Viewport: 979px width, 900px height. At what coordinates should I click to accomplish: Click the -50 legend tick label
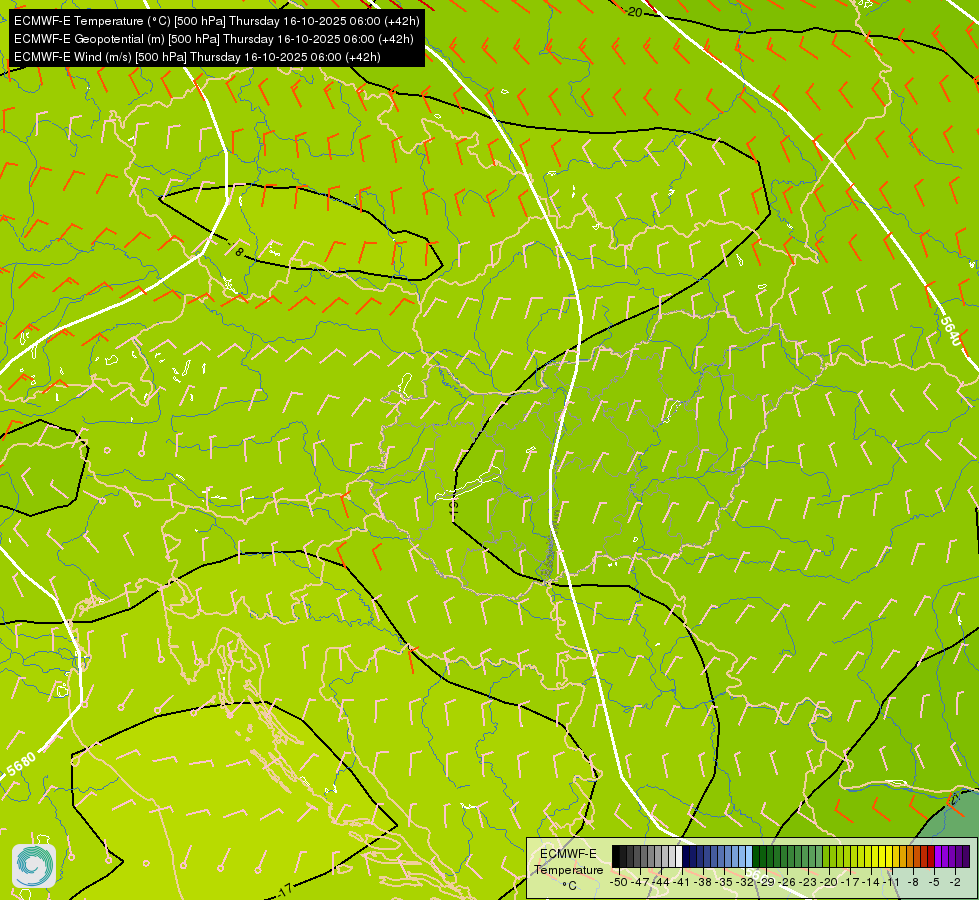[x=619, y=882]
